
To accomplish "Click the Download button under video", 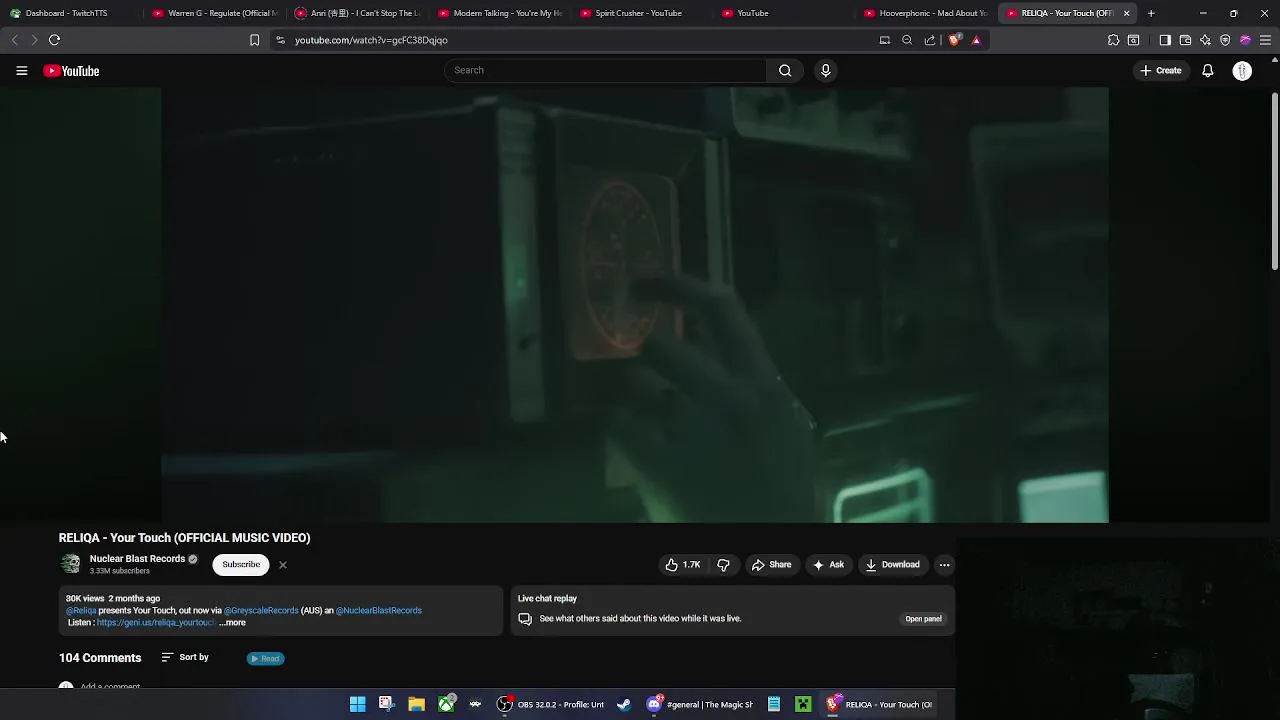I will (x=892, y=565).
